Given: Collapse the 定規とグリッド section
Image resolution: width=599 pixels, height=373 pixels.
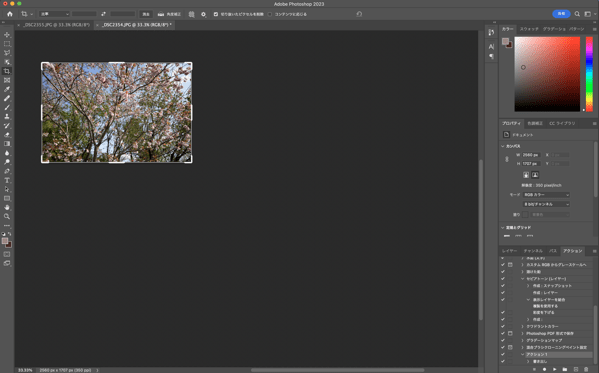Looking at the screenshot, I should click(x=503, y=227).
